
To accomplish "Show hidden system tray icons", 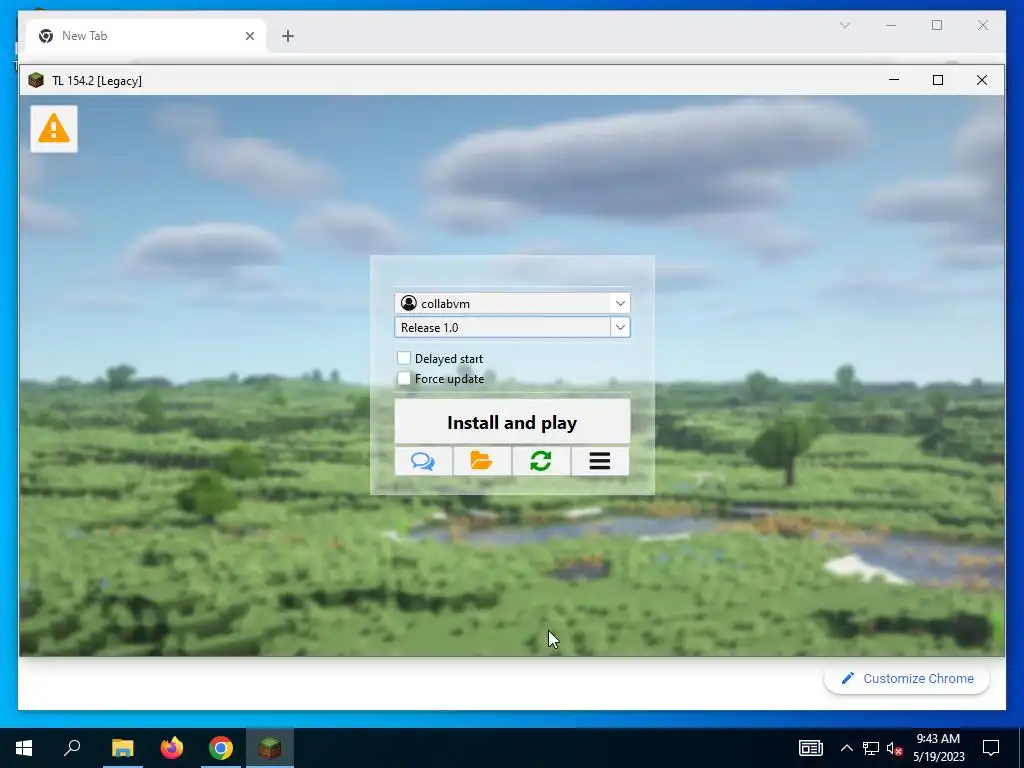I will [846, 748].
